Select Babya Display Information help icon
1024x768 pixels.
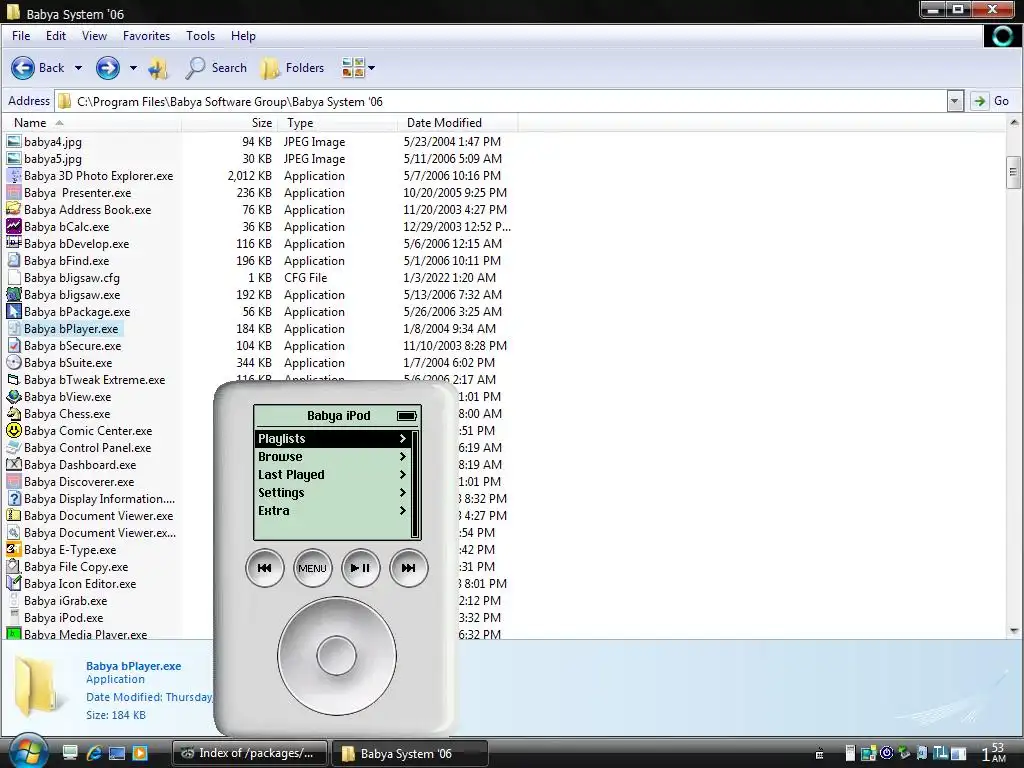click(x=14, y=498)
